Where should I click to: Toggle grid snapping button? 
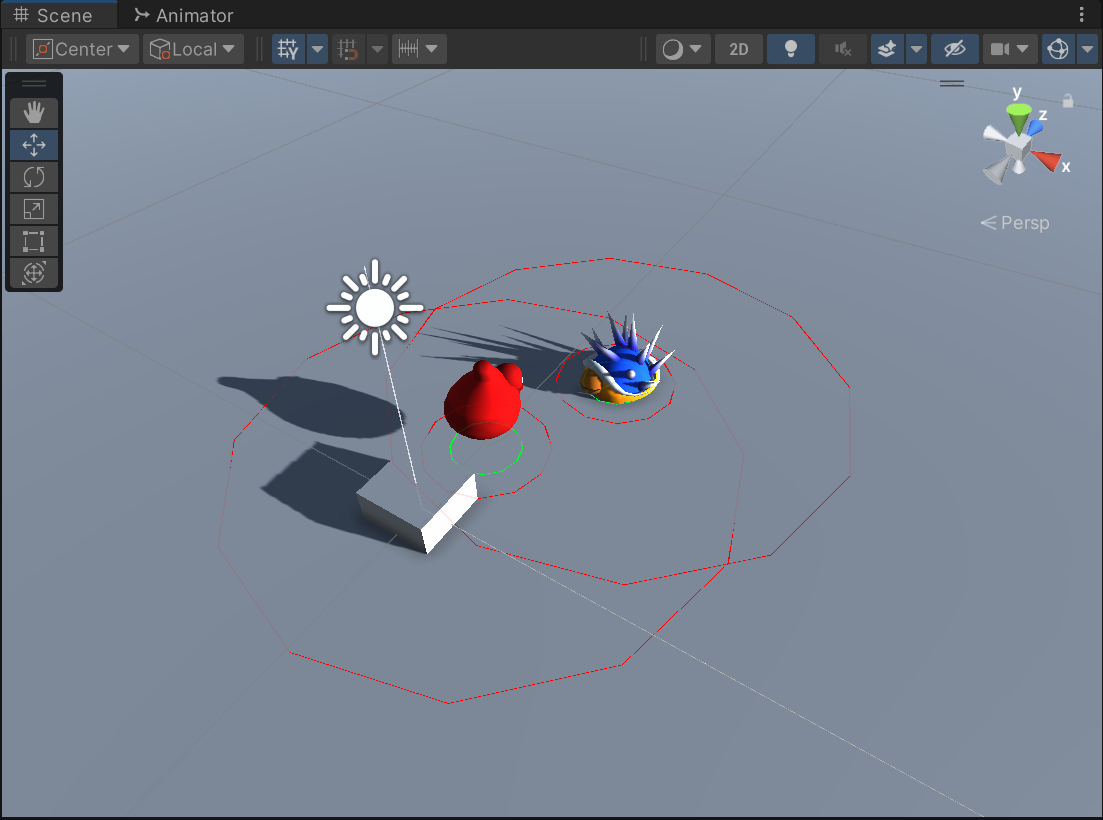pos(348,49)
